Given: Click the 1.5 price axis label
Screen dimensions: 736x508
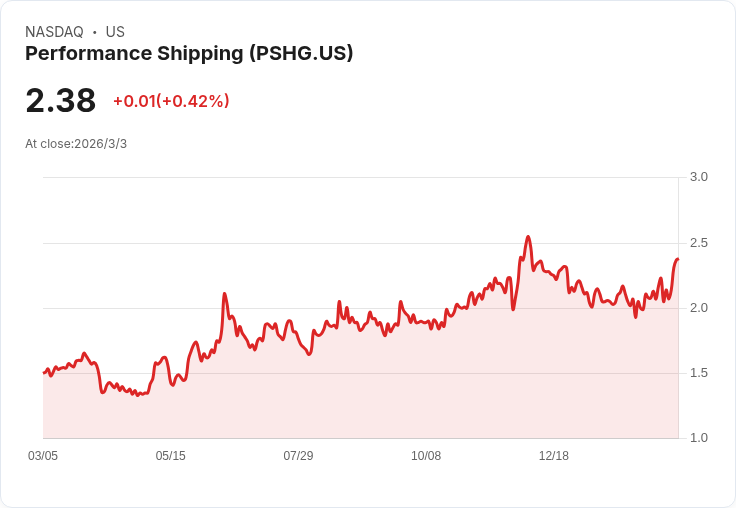Looking at the screenshot, I should 699,373.
